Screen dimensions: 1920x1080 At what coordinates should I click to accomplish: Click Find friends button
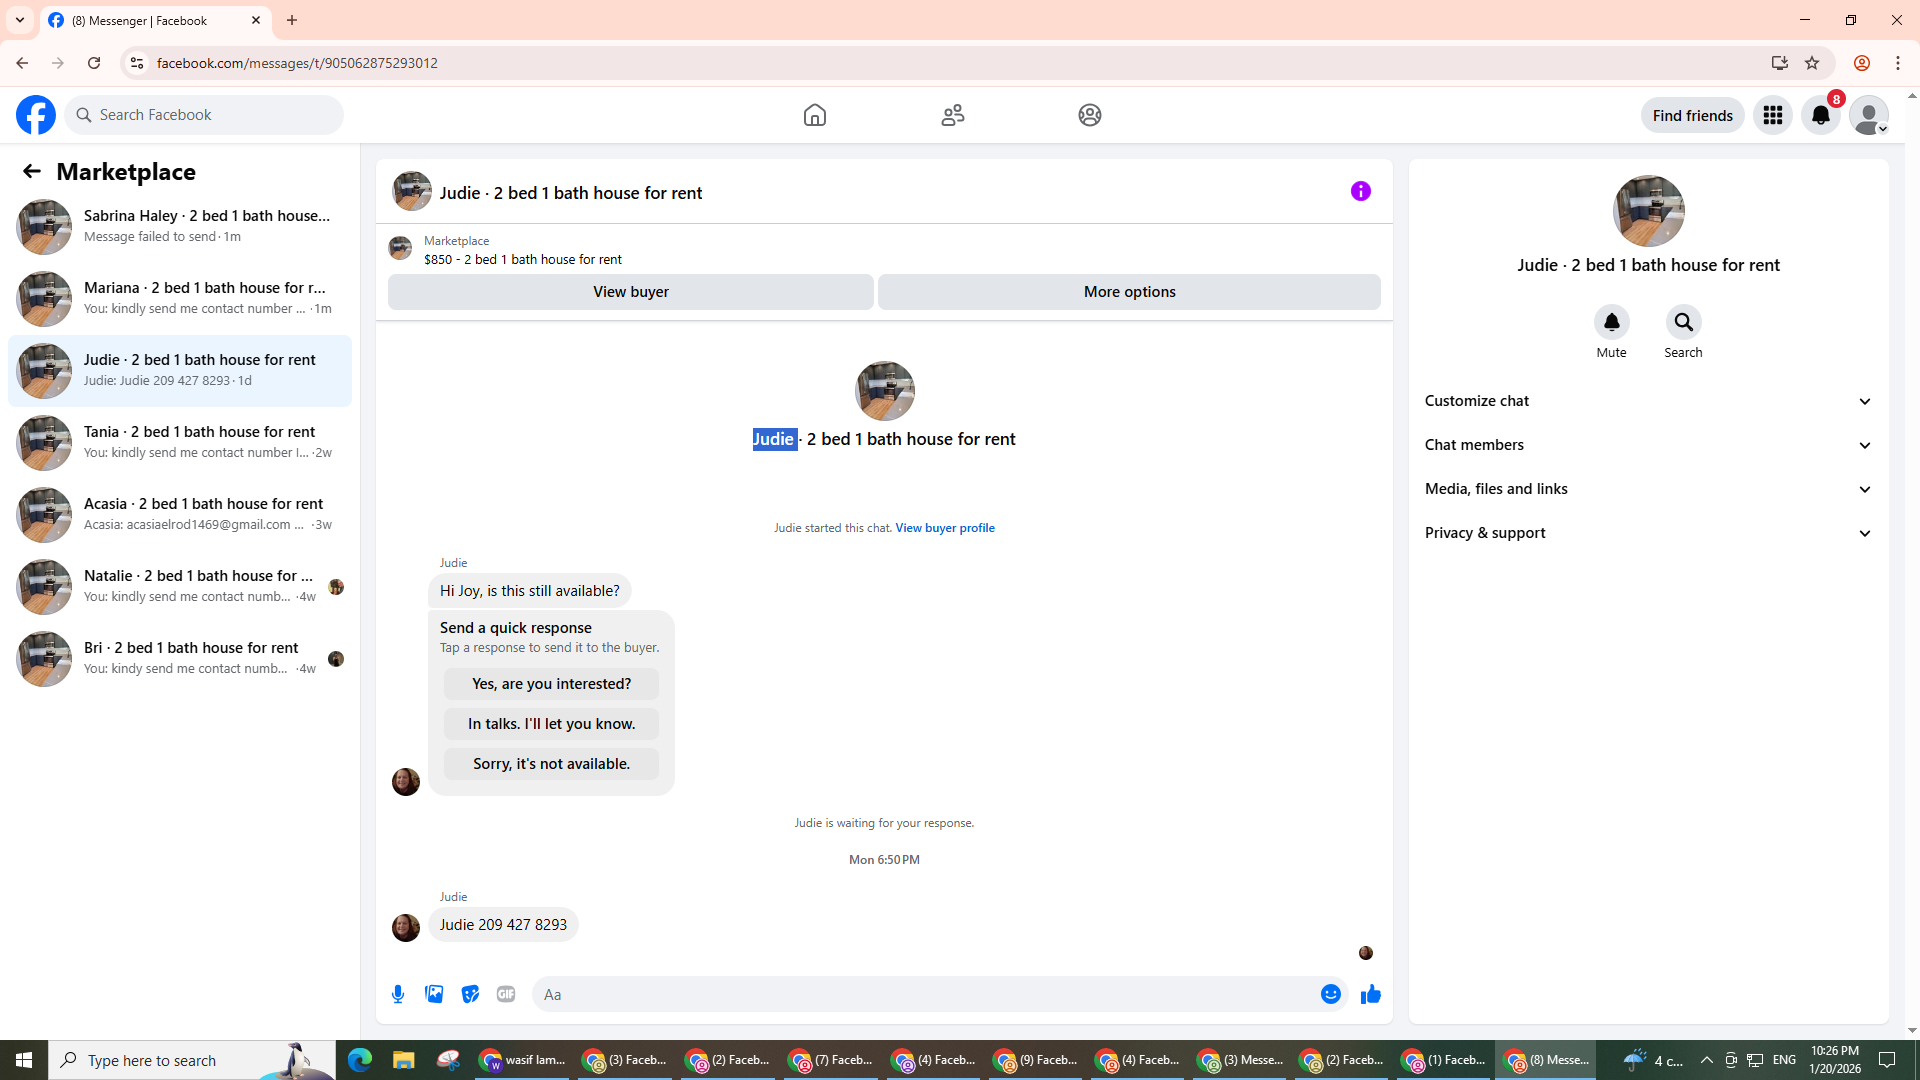1693,115
